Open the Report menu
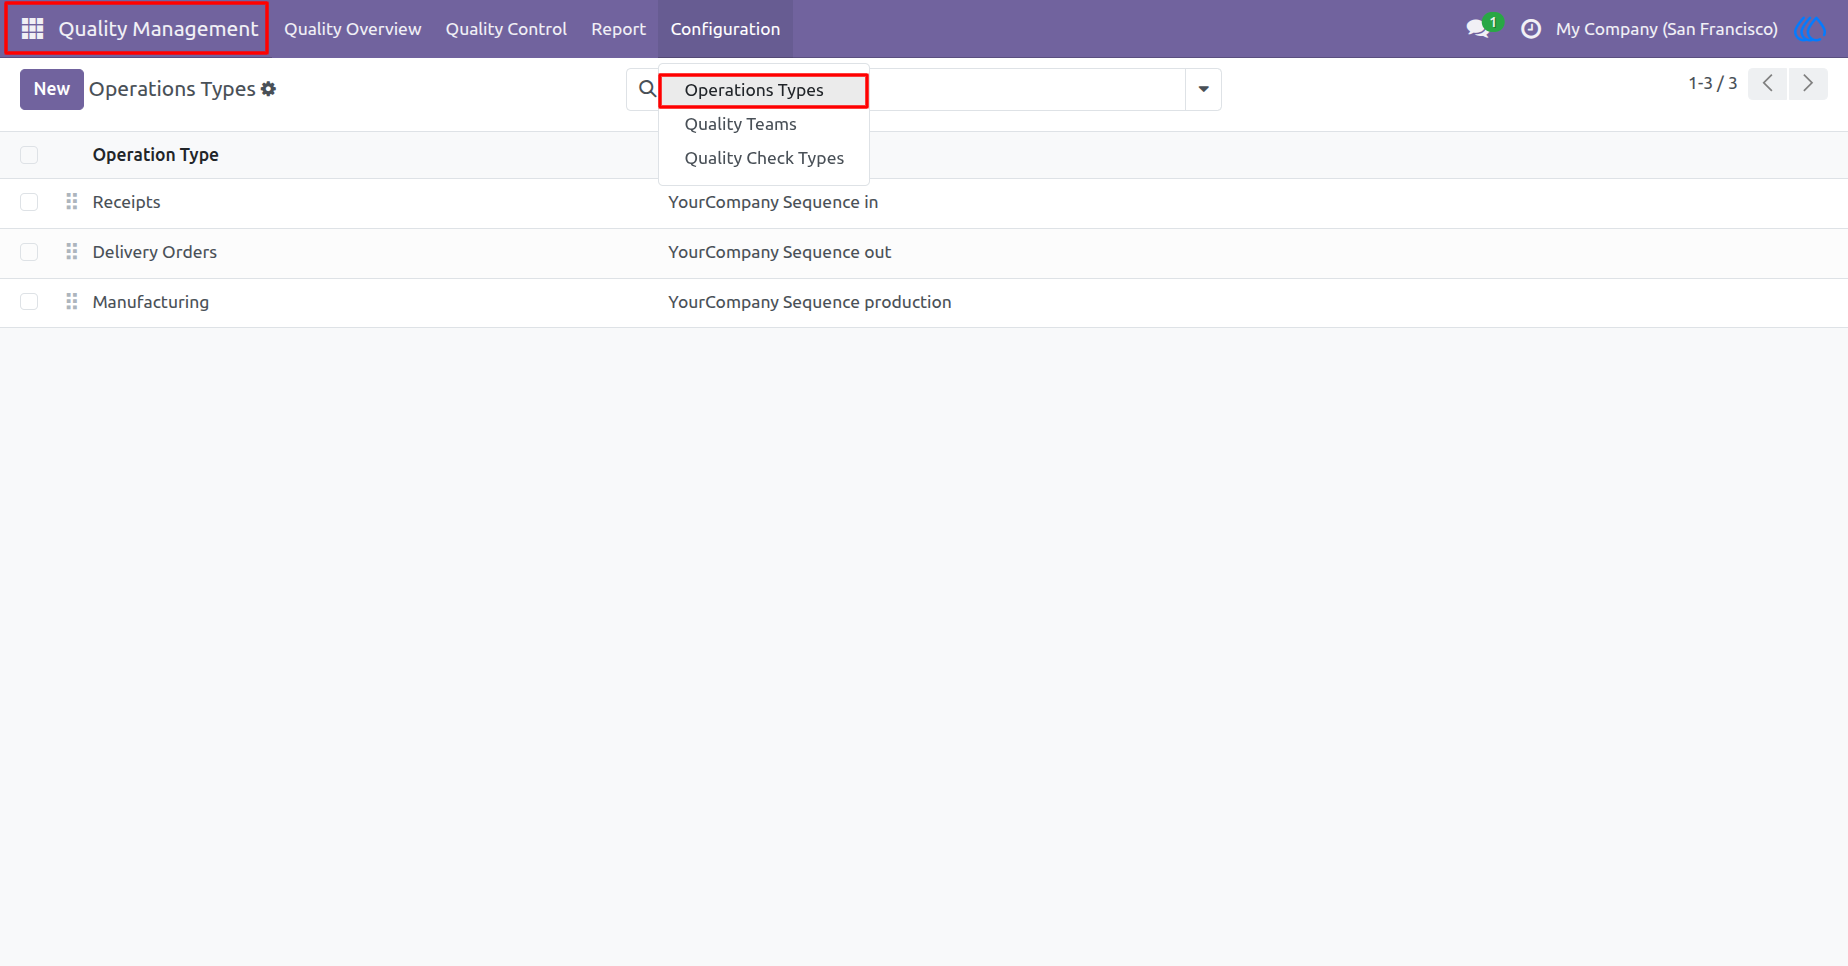 point(618,29)
